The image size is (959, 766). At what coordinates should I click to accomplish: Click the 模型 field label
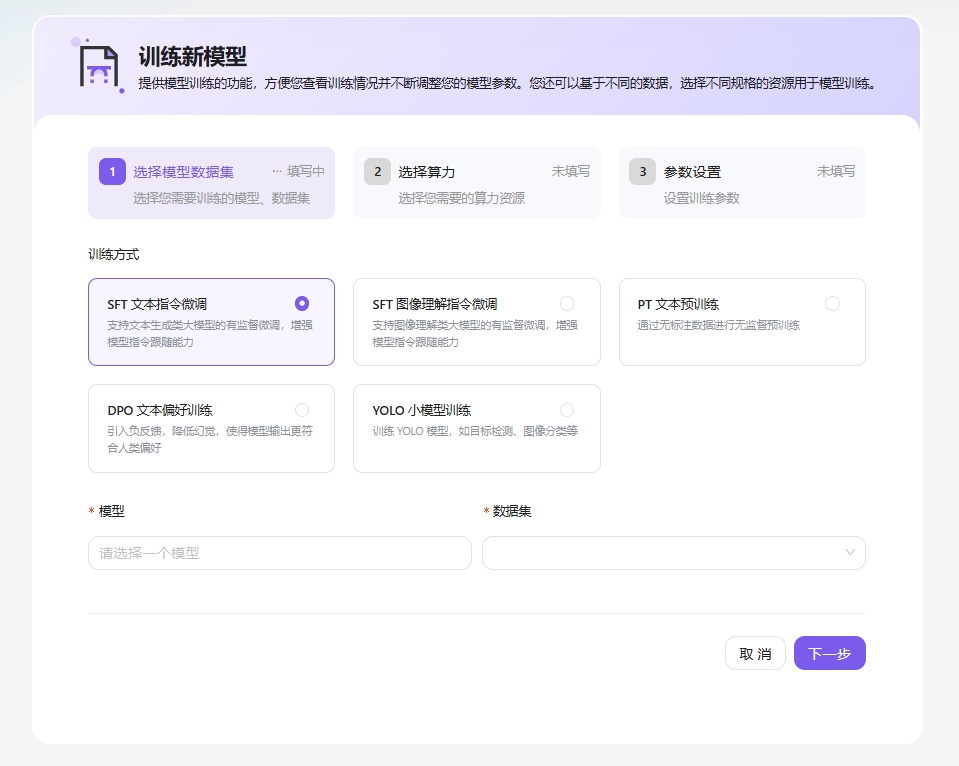(x=111, y=511)
